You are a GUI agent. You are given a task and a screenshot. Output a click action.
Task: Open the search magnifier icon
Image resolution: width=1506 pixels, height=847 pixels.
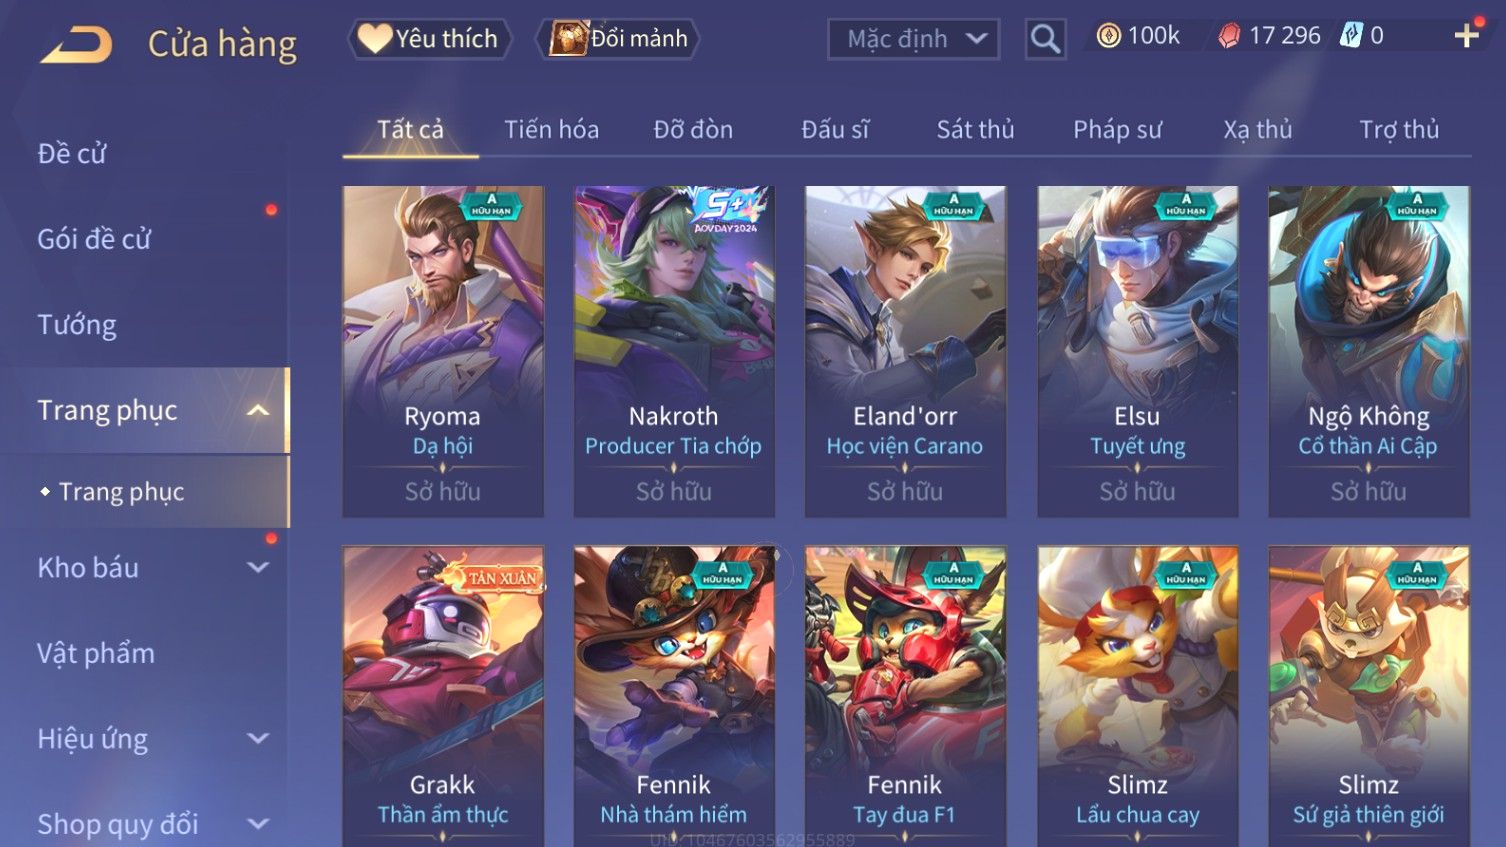tap(1045, 39)
